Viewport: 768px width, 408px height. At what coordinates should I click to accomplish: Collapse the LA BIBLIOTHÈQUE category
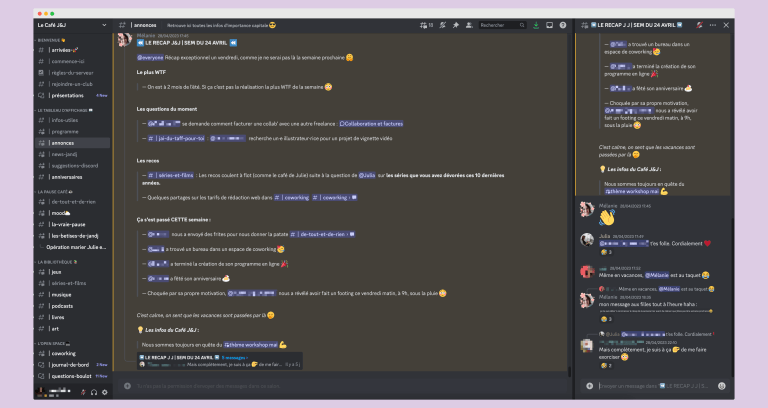click(55, 262)
